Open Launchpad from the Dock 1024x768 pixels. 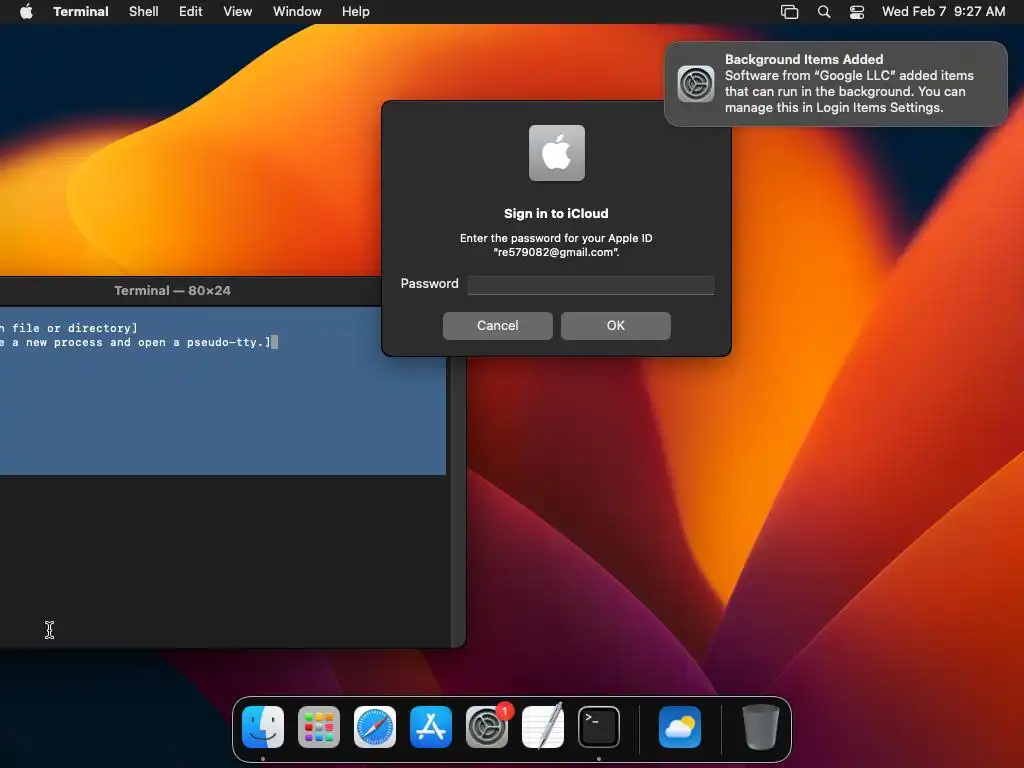coord(319,727)
